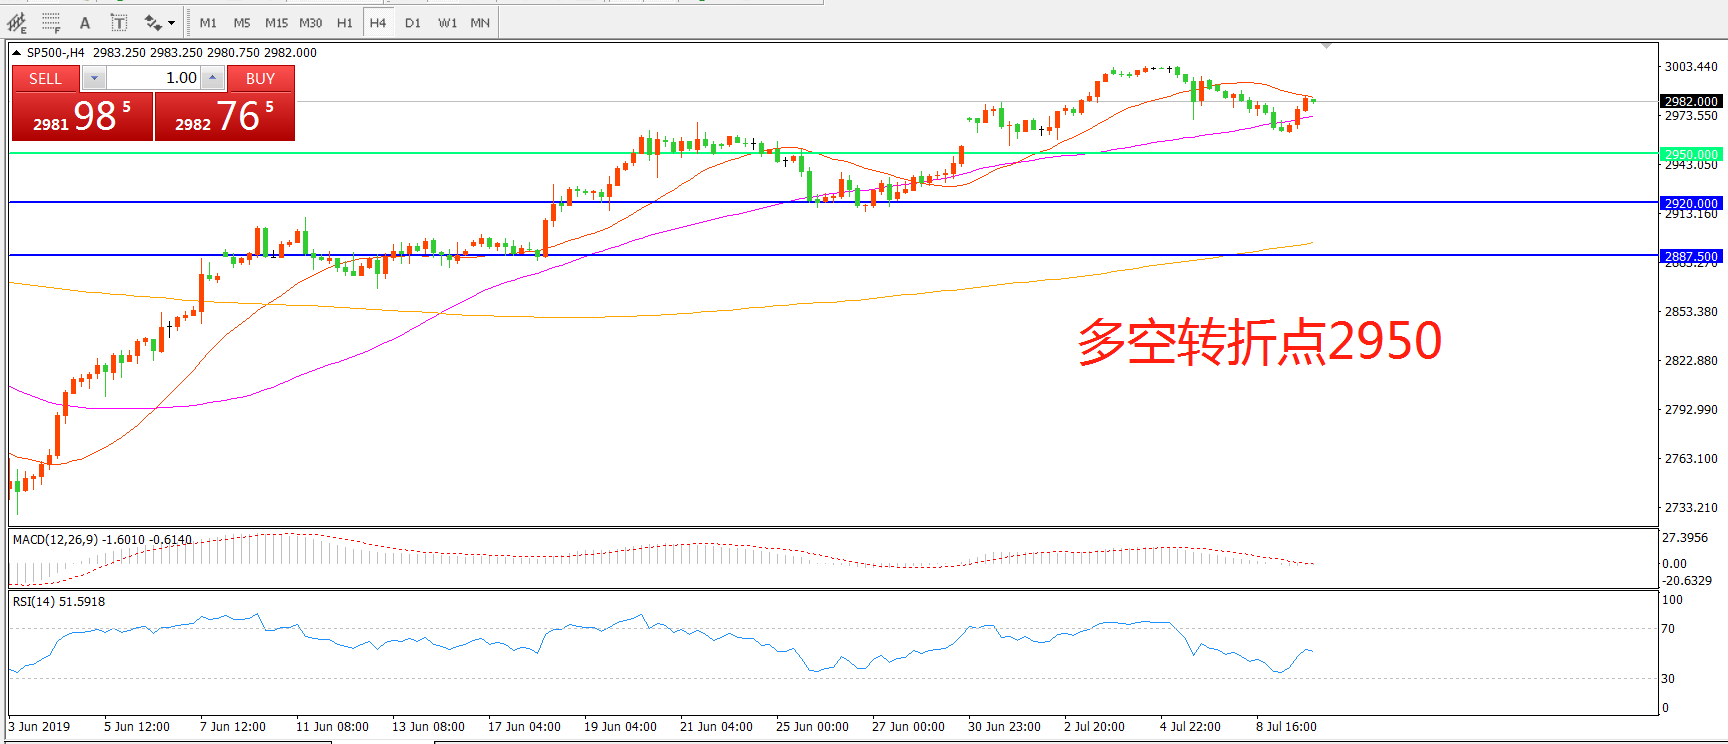Switch to M1 timeframe
This screenshot has width=1728, height=744.
208,22
